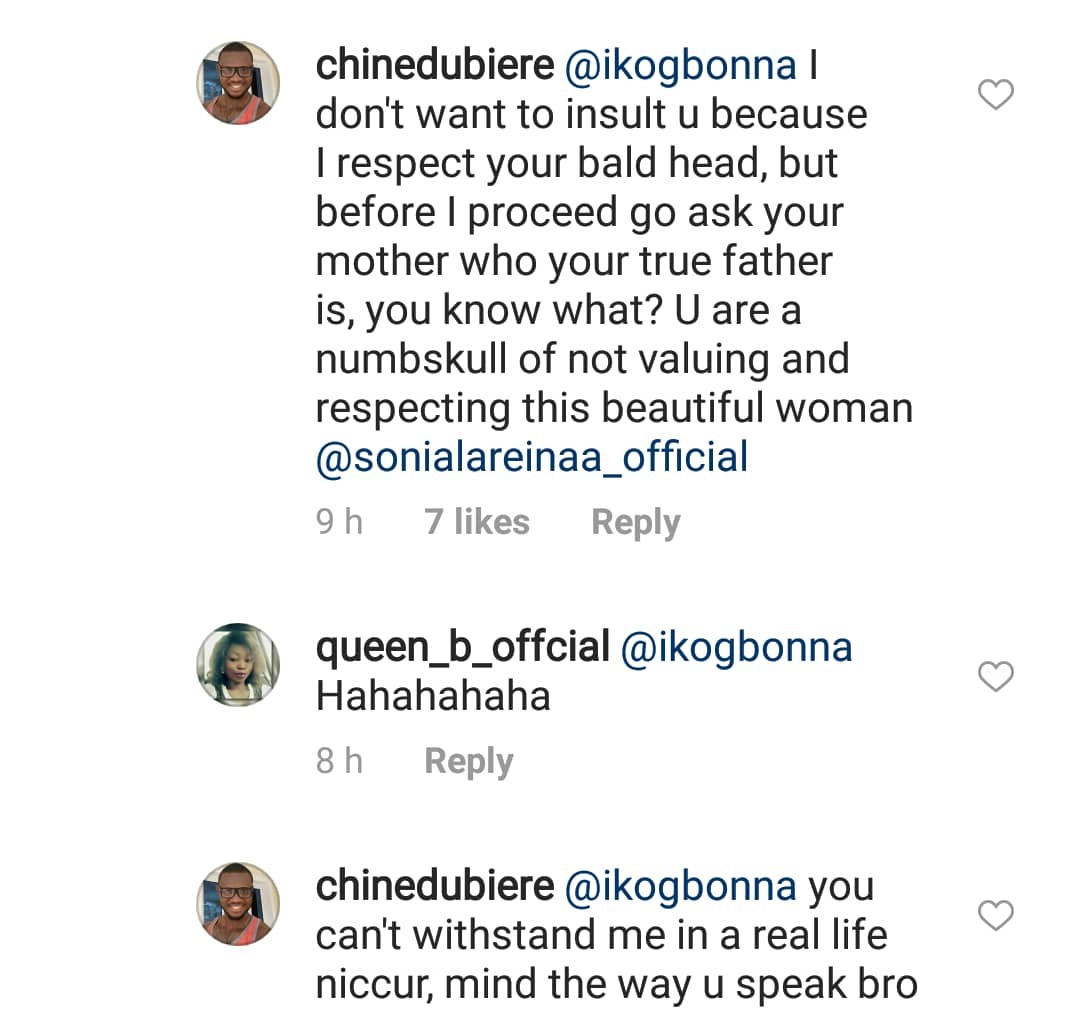Open queen_b_offcial's profile picture
The width and height of the screenshot is (1080, 1032).
(x=237, y=664)
